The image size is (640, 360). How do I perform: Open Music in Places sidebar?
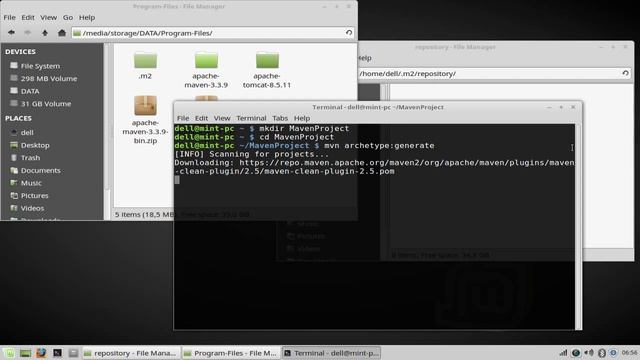pyautogui.click(x=26, y=183)
